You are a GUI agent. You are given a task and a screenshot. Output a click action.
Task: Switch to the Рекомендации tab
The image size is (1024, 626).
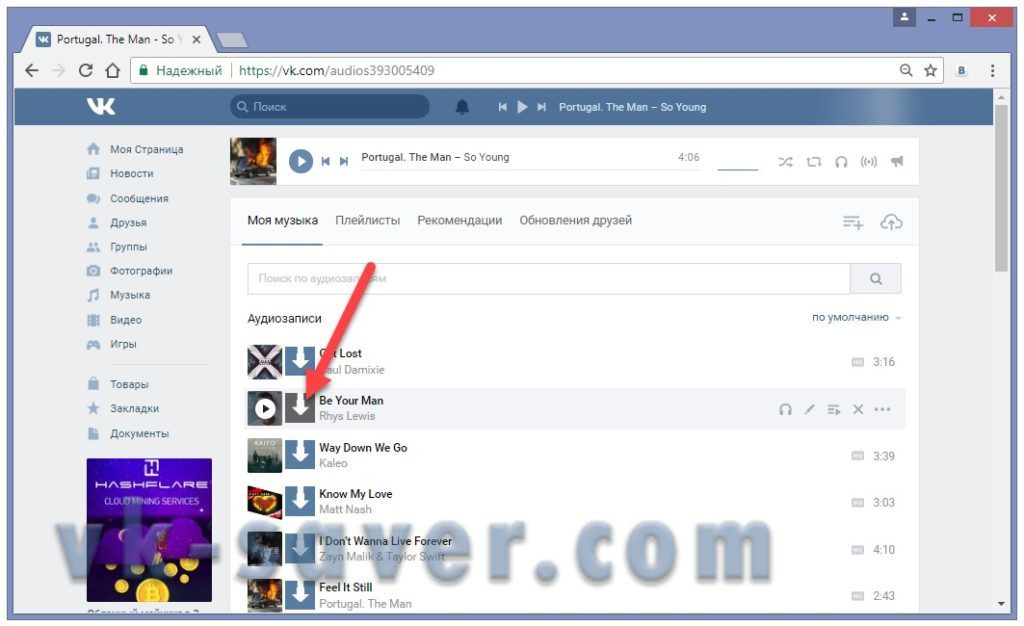click(460, 221)
